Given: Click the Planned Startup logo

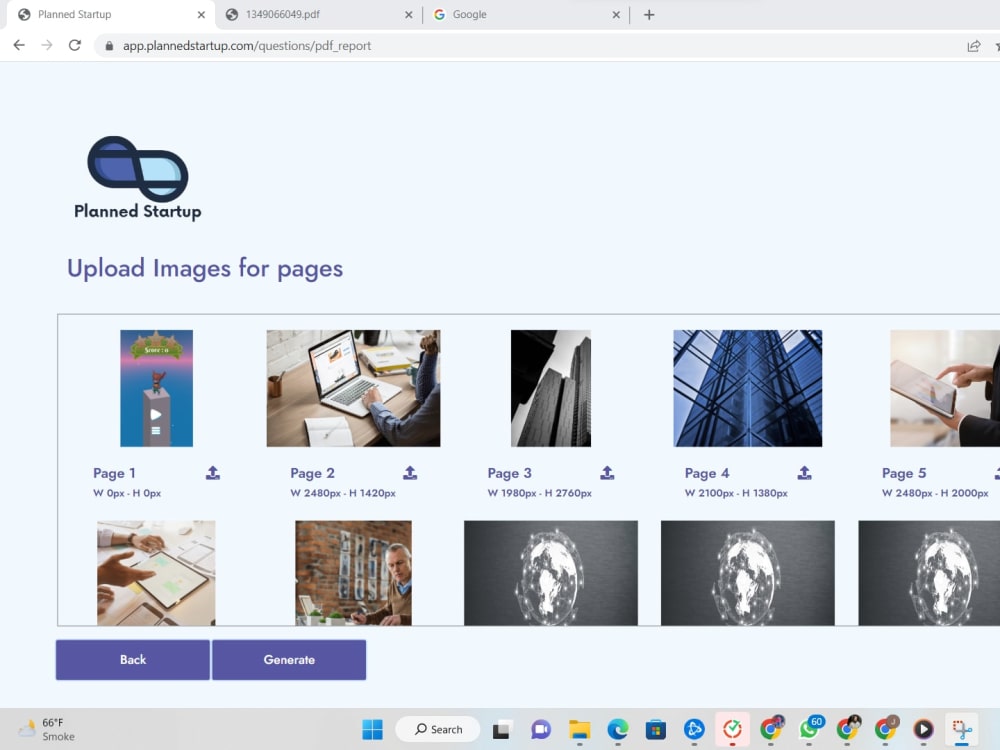Looking at the screenshot, I should point(138,178).
